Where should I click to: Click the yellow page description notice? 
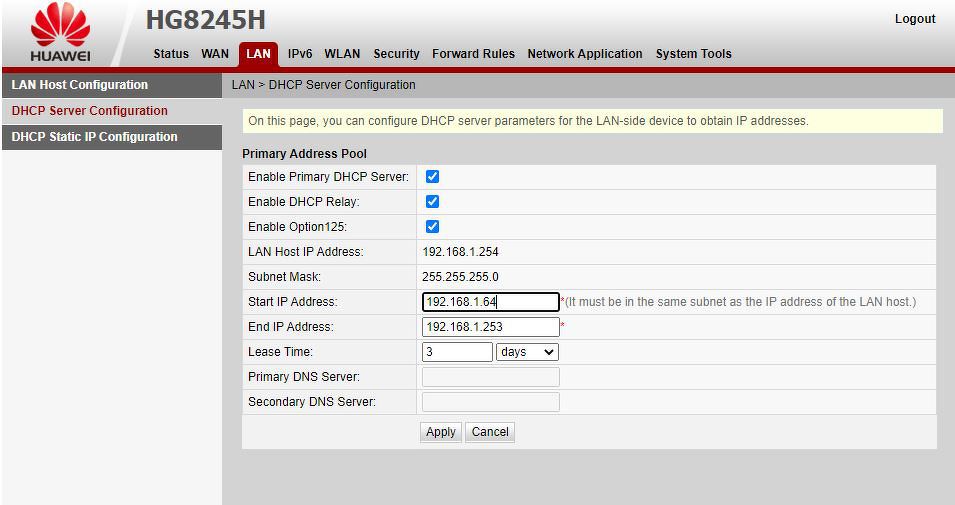(592, 121)
